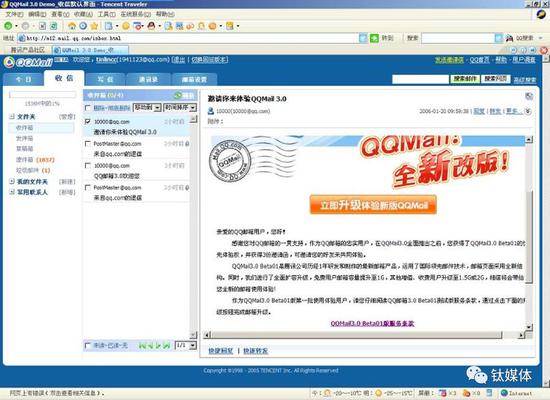550x400 pixels.
Task: Open the 1/1 page selector dropdown
Action: [x=185, y=346]
